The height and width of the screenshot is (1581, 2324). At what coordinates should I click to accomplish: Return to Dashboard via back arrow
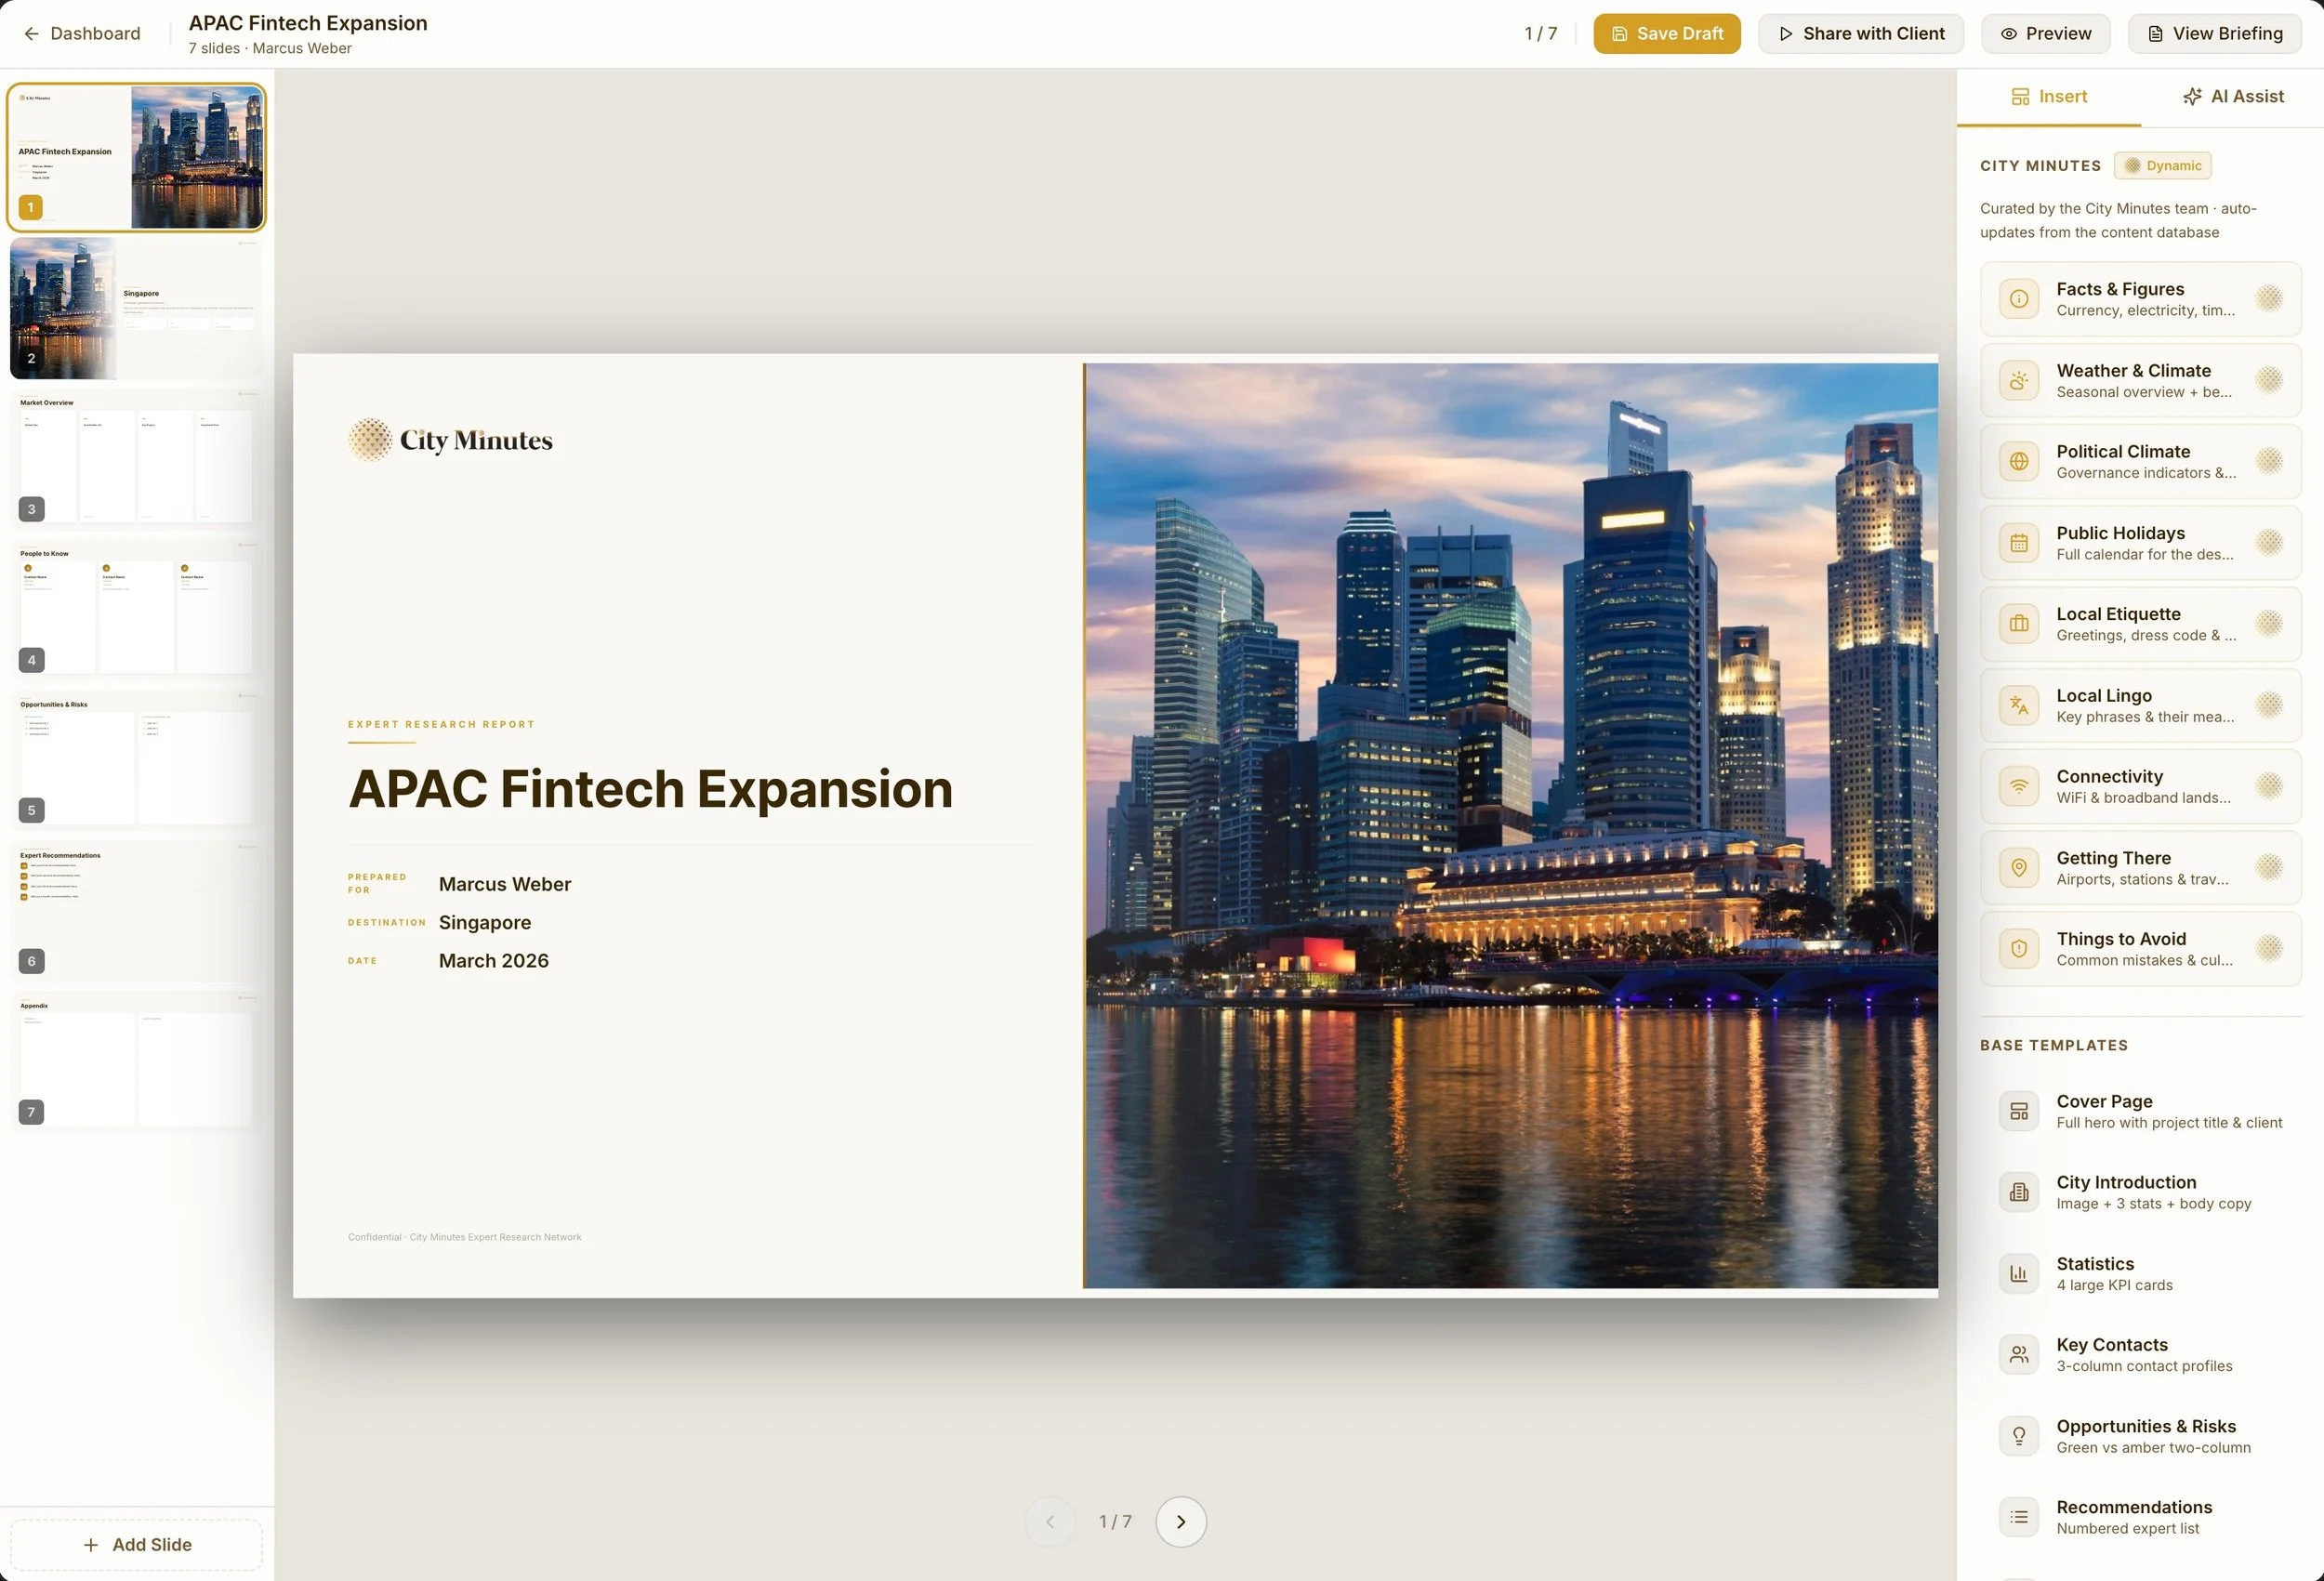[81, 34]
